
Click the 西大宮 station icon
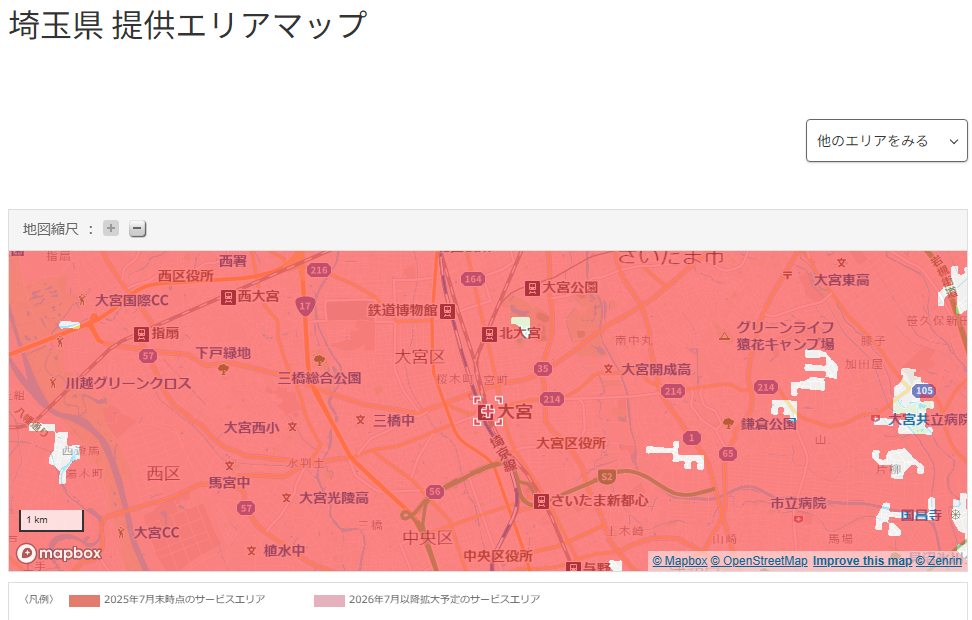pyautogui.click(x=229, y=297)
